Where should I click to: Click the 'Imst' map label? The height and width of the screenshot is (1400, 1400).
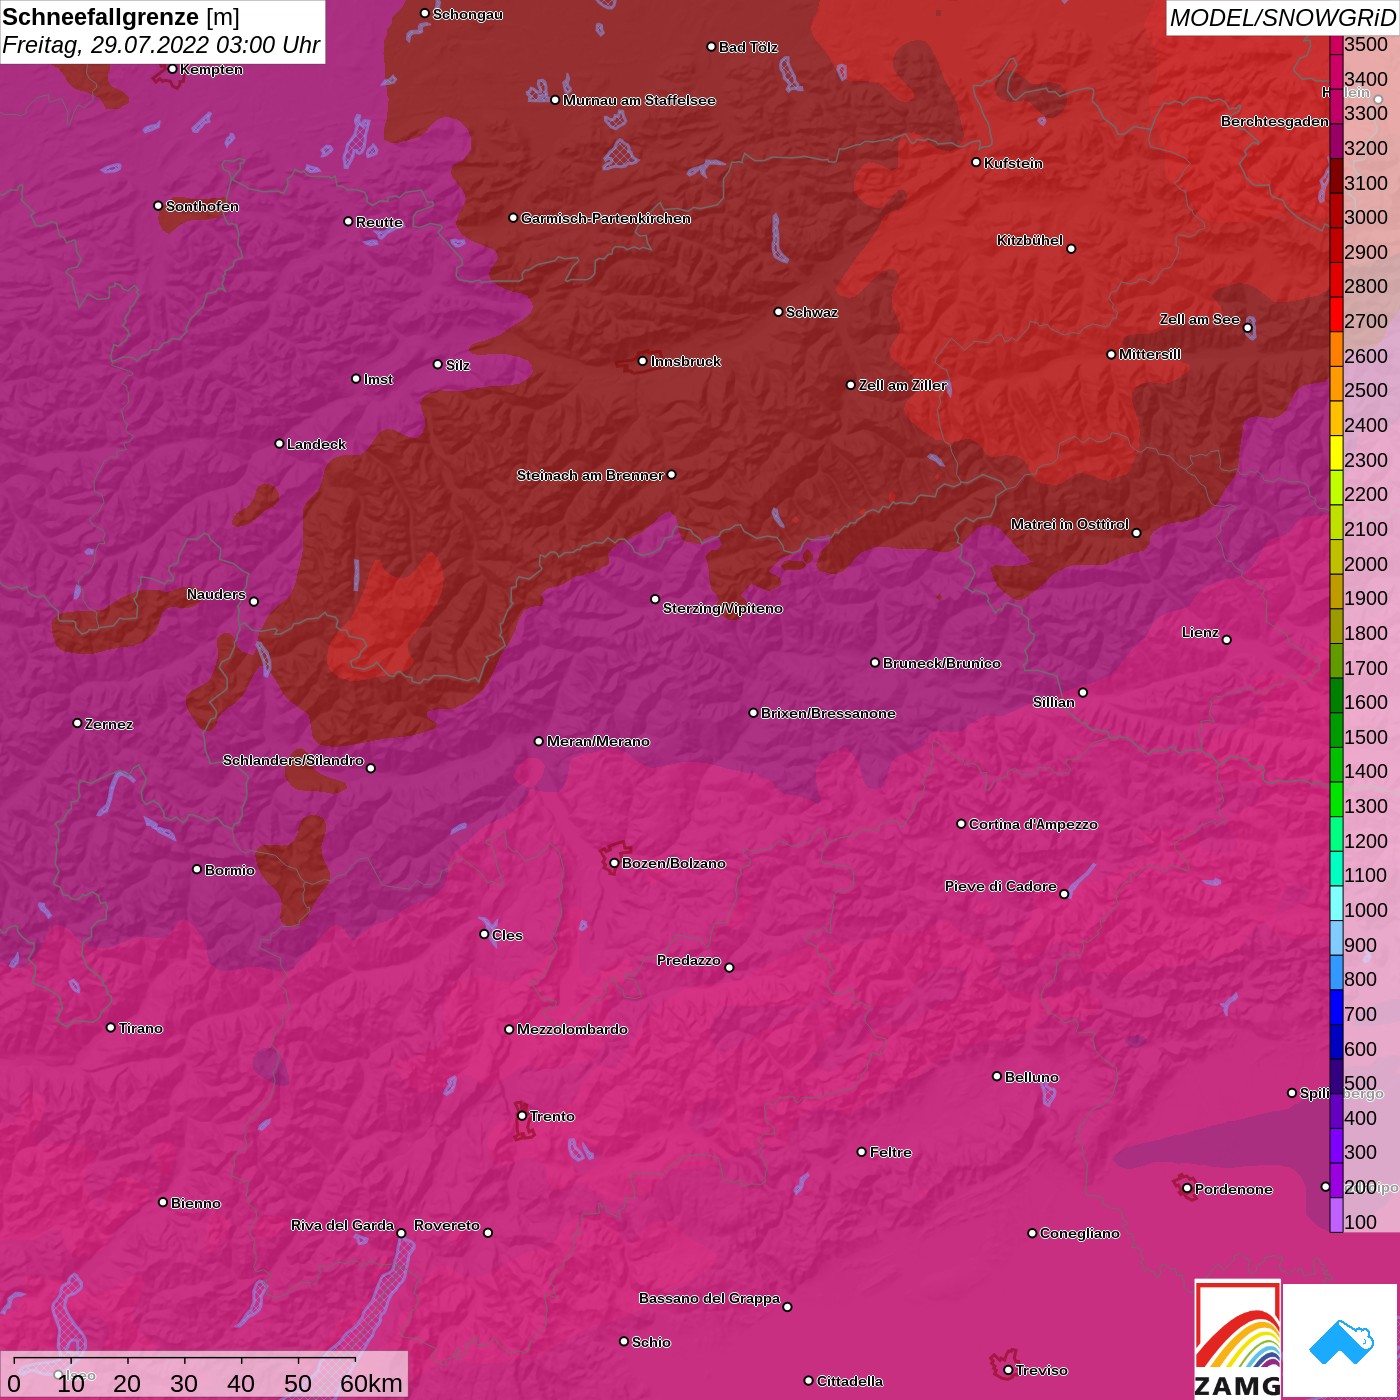point(378,379)
